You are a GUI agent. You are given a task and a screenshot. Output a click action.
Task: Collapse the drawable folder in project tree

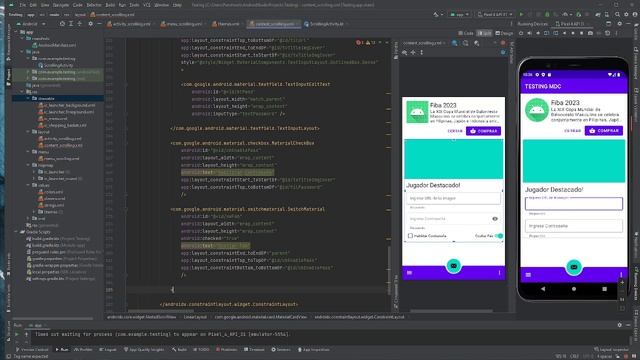point(28,98)
